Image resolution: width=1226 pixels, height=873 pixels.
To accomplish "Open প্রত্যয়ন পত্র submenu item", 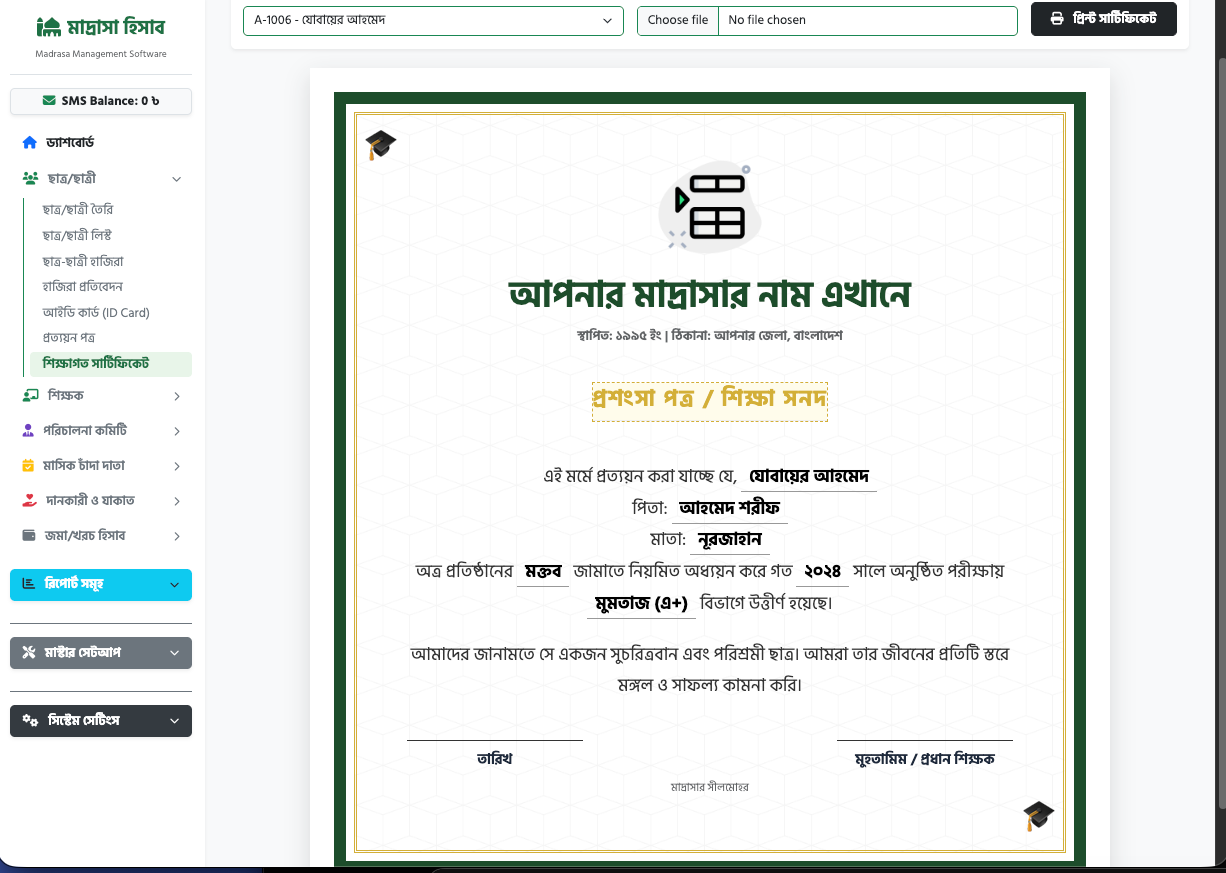I will pyautogui.click(x=69, y=338).
